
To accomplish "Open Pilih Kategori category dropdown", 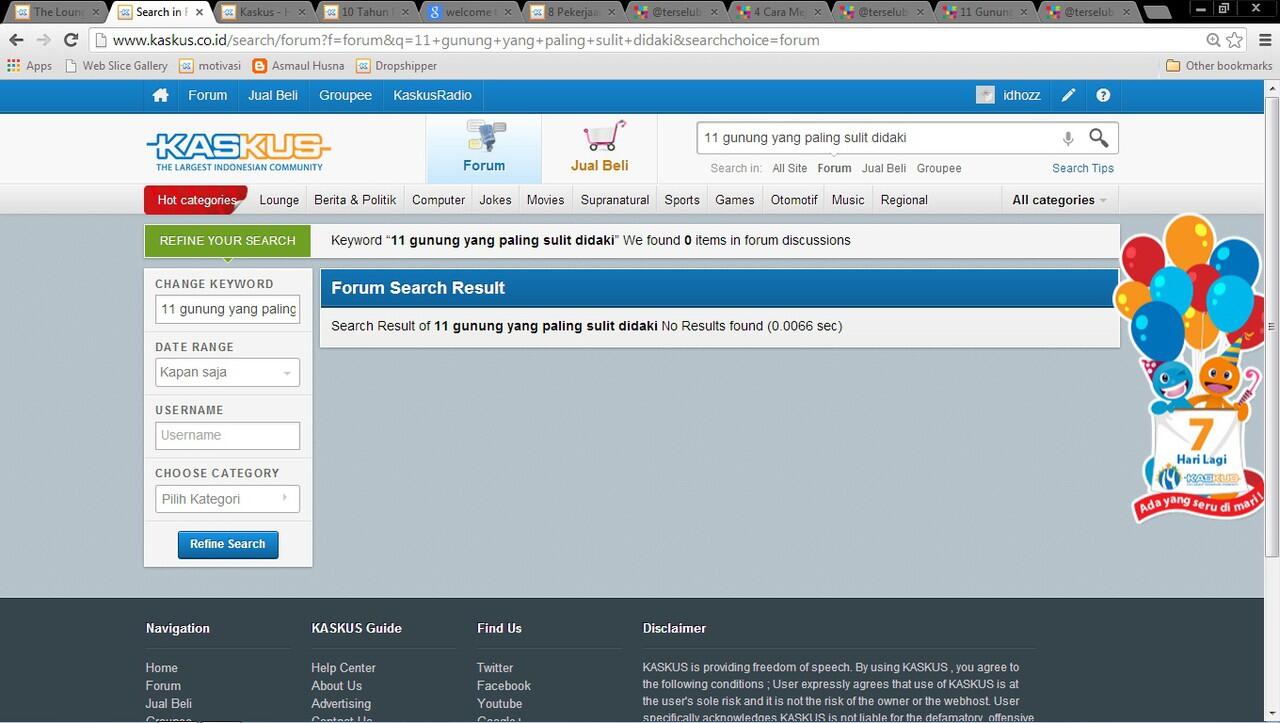I will coord(227,499).
